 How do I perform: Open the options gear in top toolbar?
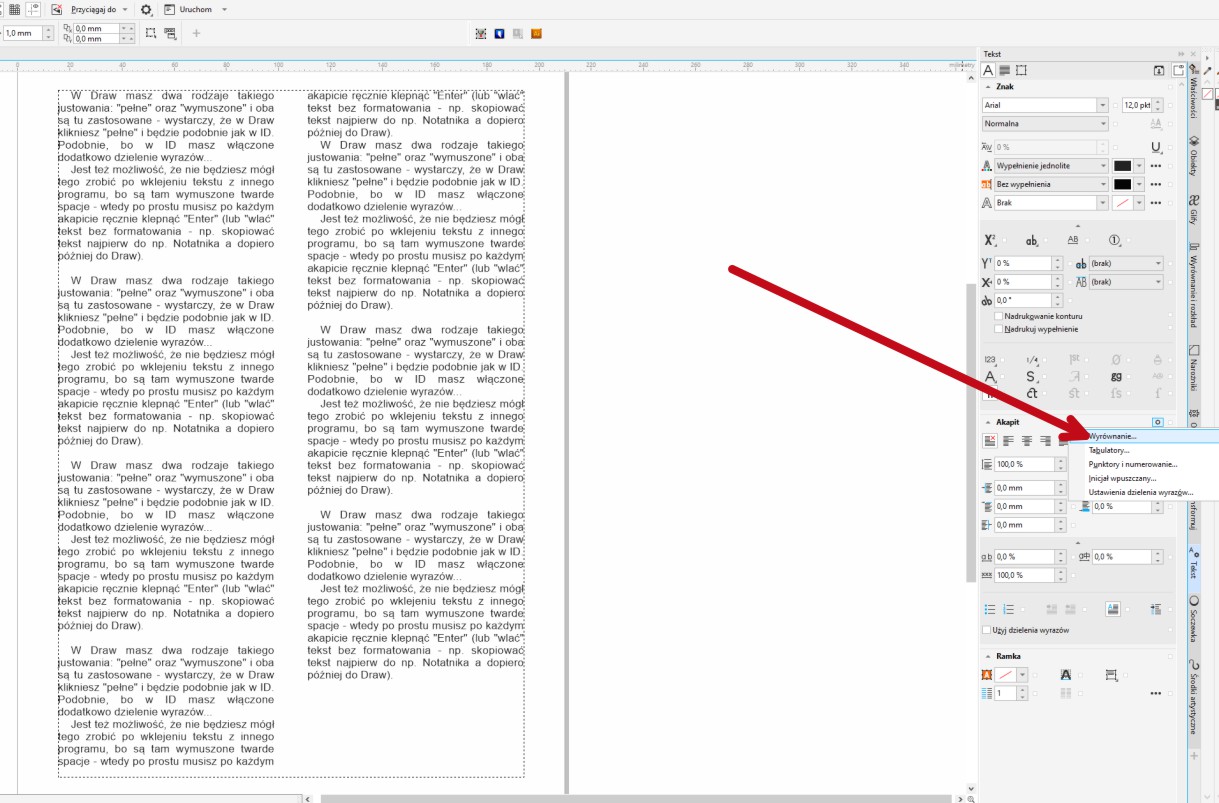click(x=147, y=9)
